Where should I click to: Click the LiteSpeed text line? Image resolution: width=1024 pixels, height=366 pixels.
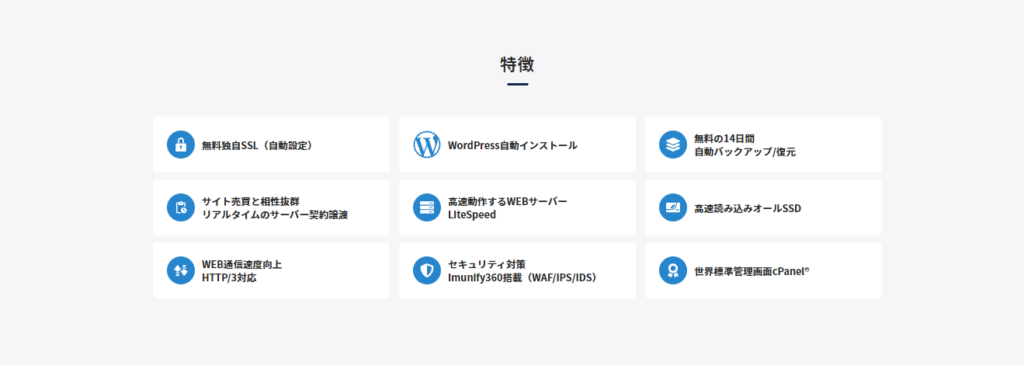point(472,214)
